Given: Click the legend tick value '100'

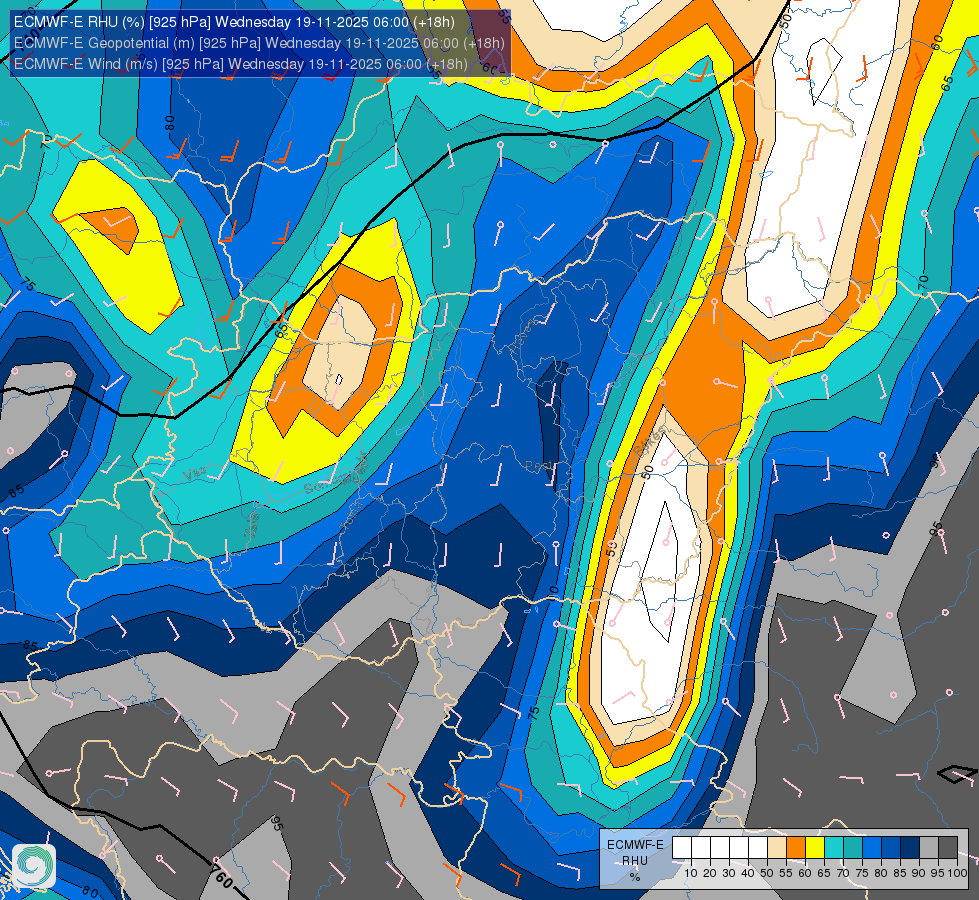Looking at the screenshot, I should click(x=957, y=873).
